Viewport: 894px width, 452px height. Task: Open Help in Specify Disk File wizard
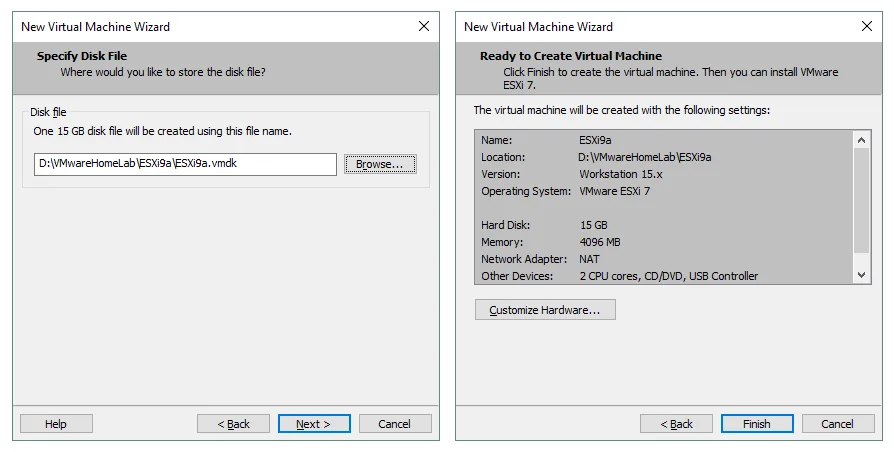tap(56, 424)
